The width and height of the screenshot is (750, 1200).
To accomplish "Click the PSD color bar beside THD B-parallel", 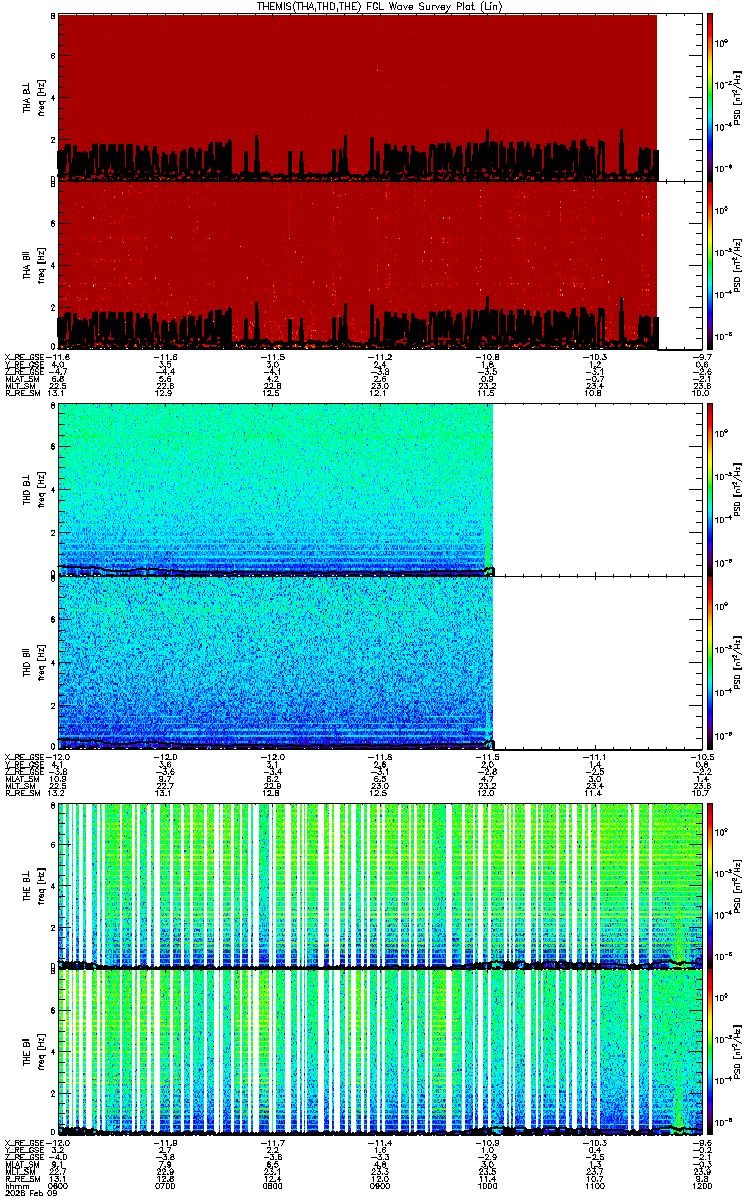I will [x=710, y=662].
